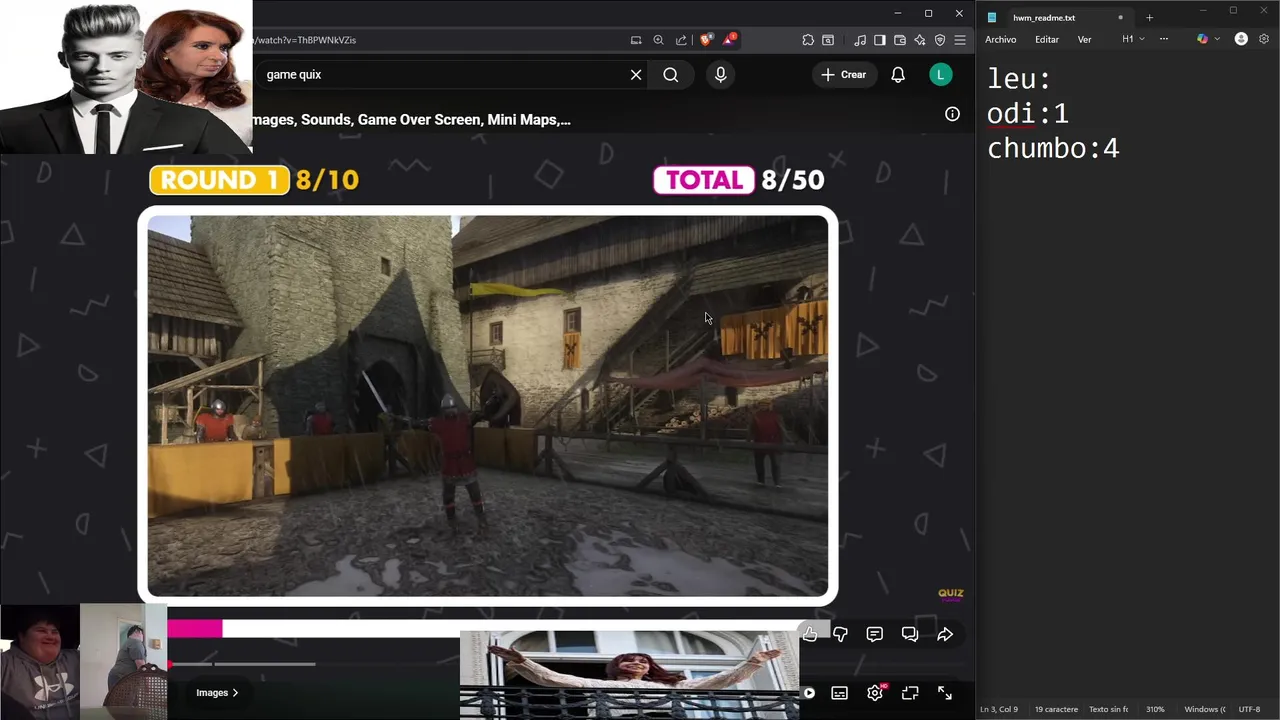Image resolution: width=1280 pixels, height=720 pixels.
Task: Open the live chat replies icon
Action: (x=910, y=634)
